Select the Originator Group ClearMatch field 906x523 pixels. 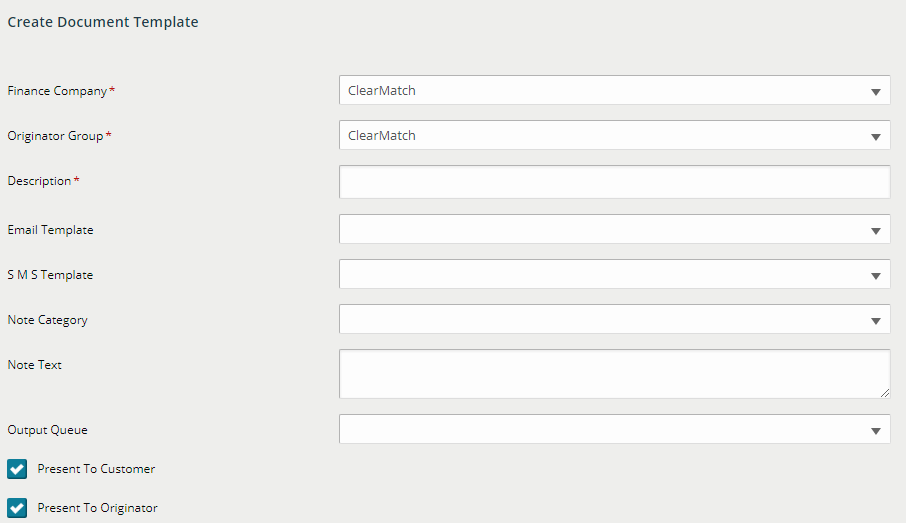(x=614, y=135)
